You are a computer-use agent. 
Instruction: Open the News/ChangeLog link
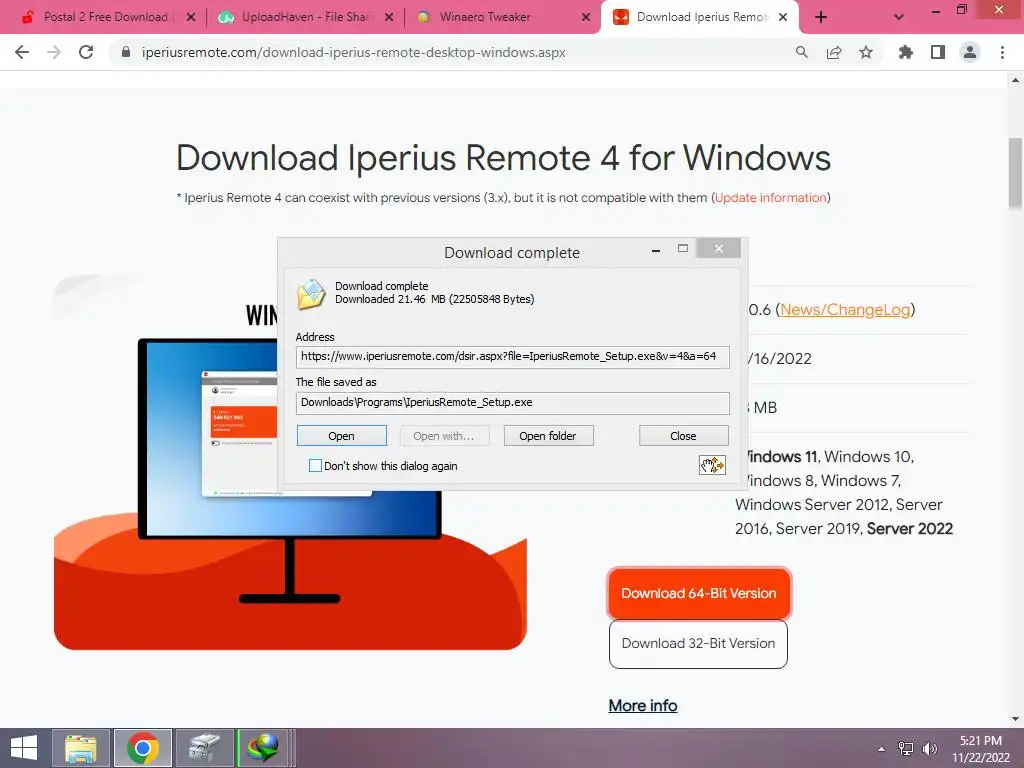pos(845,310)
